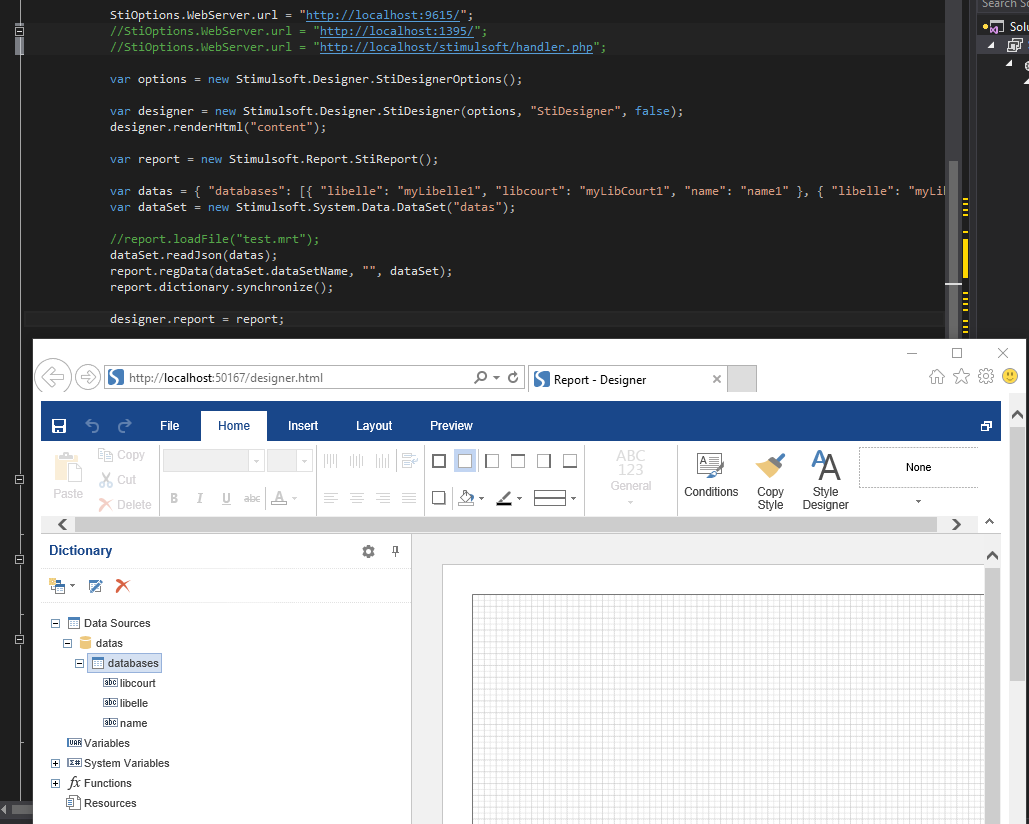Click the Copy button

pos(122,455)
